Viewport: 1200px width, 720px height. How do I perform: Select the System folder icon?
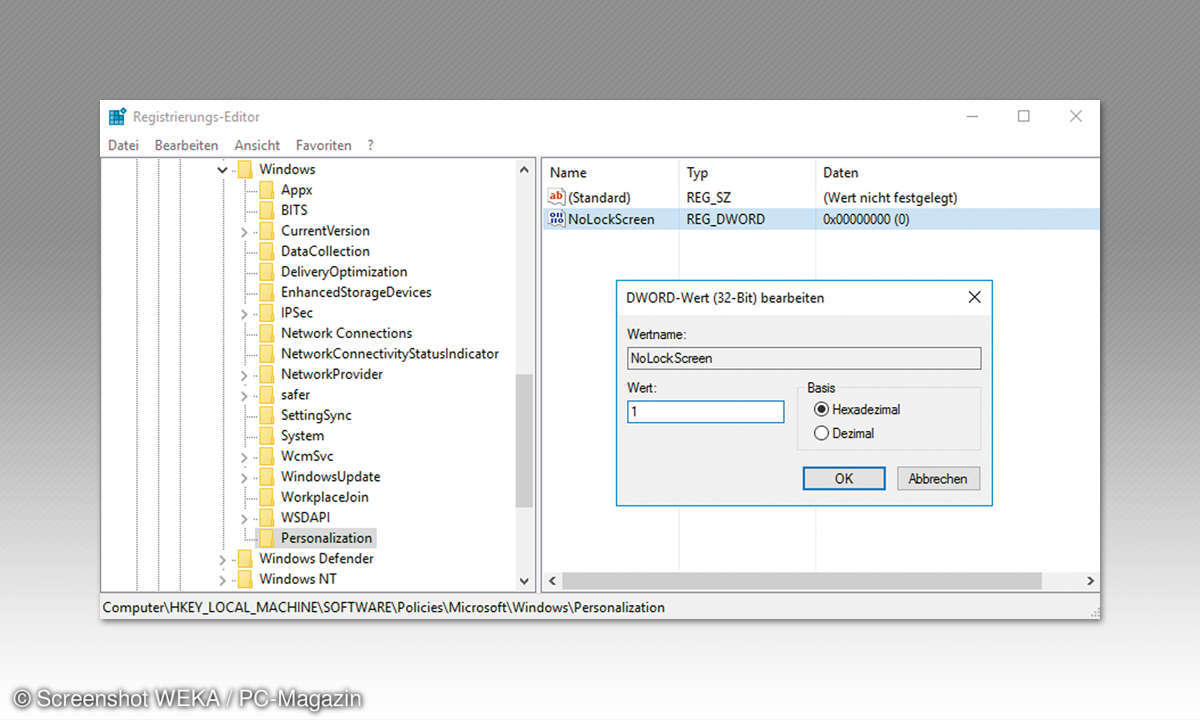(266, 436)
